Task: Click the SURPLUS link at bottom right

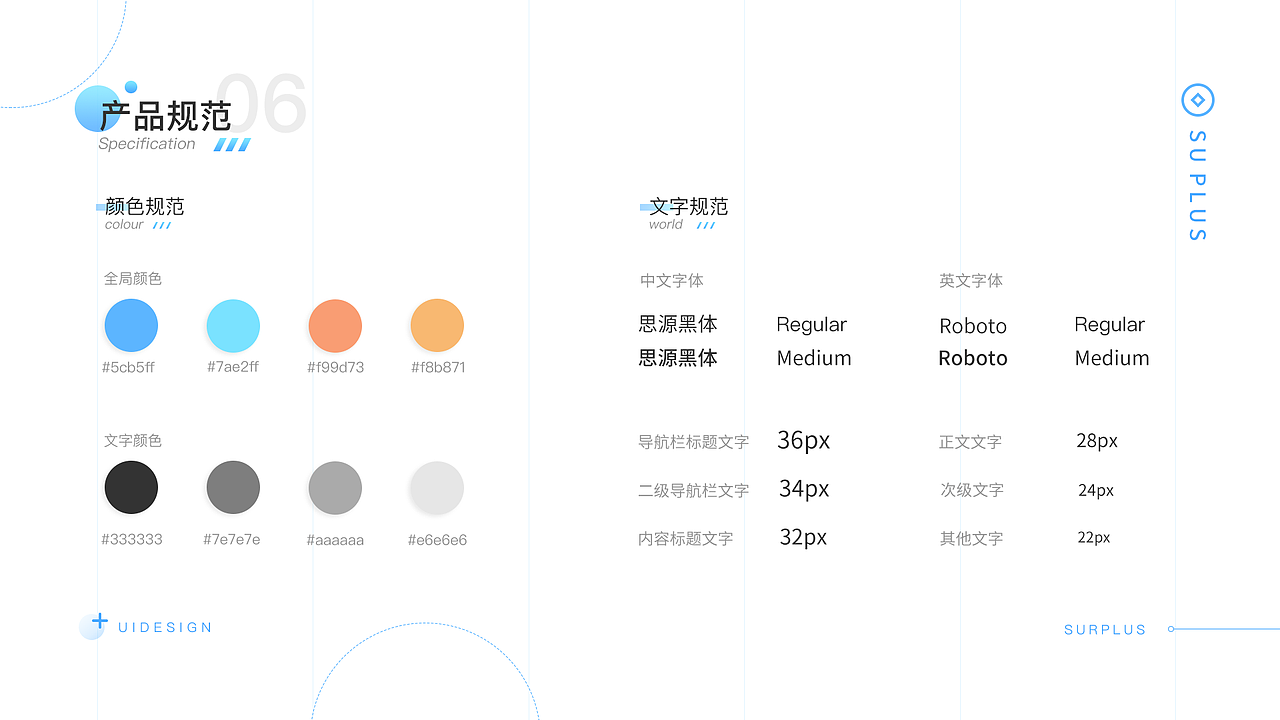Action: click(1105, 629)
